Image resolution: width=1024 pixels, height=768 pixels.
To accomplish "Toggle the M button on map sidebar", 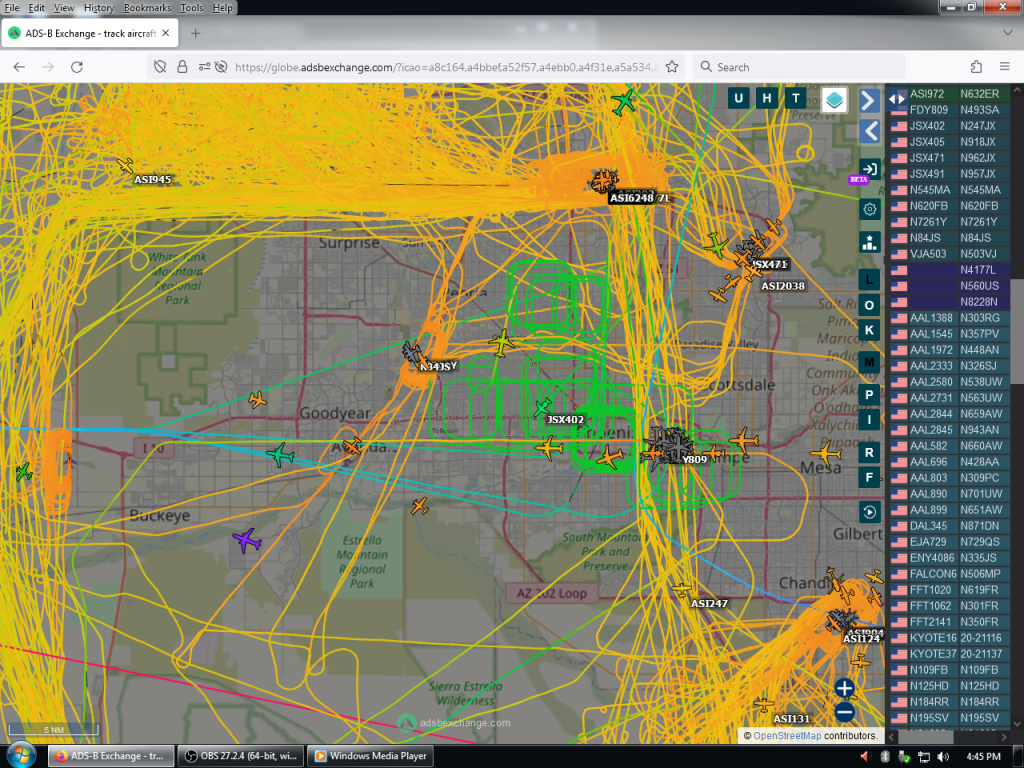I will pos(869,362).
